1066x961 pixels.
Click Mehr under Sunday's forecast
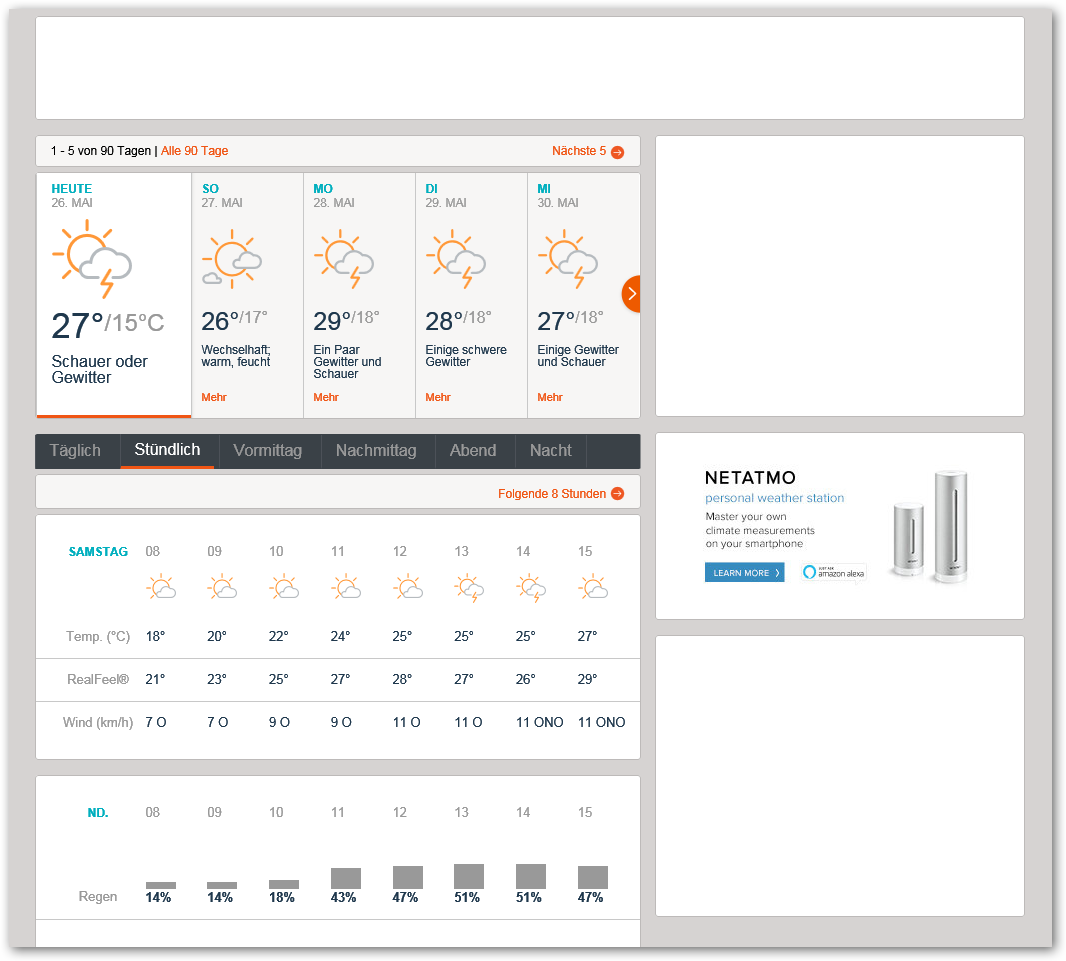tap(214, 397)
